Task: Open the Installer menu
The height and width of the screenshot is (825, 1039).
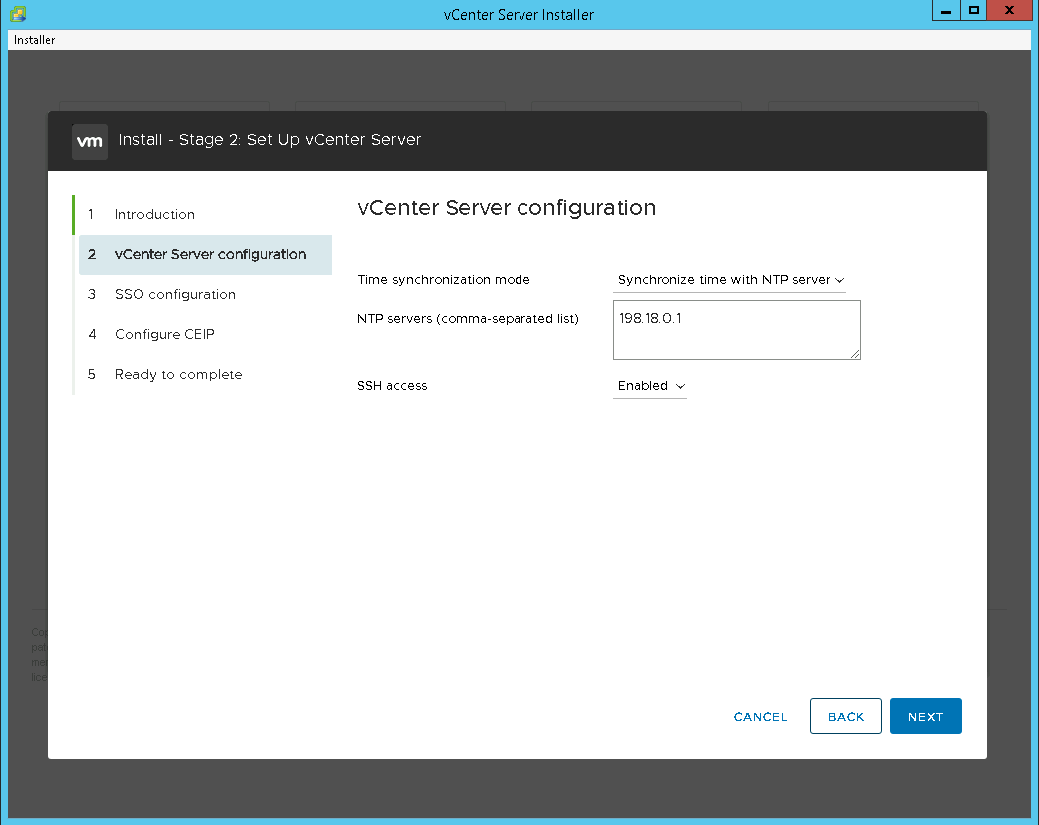Action: tap(35, 40)
